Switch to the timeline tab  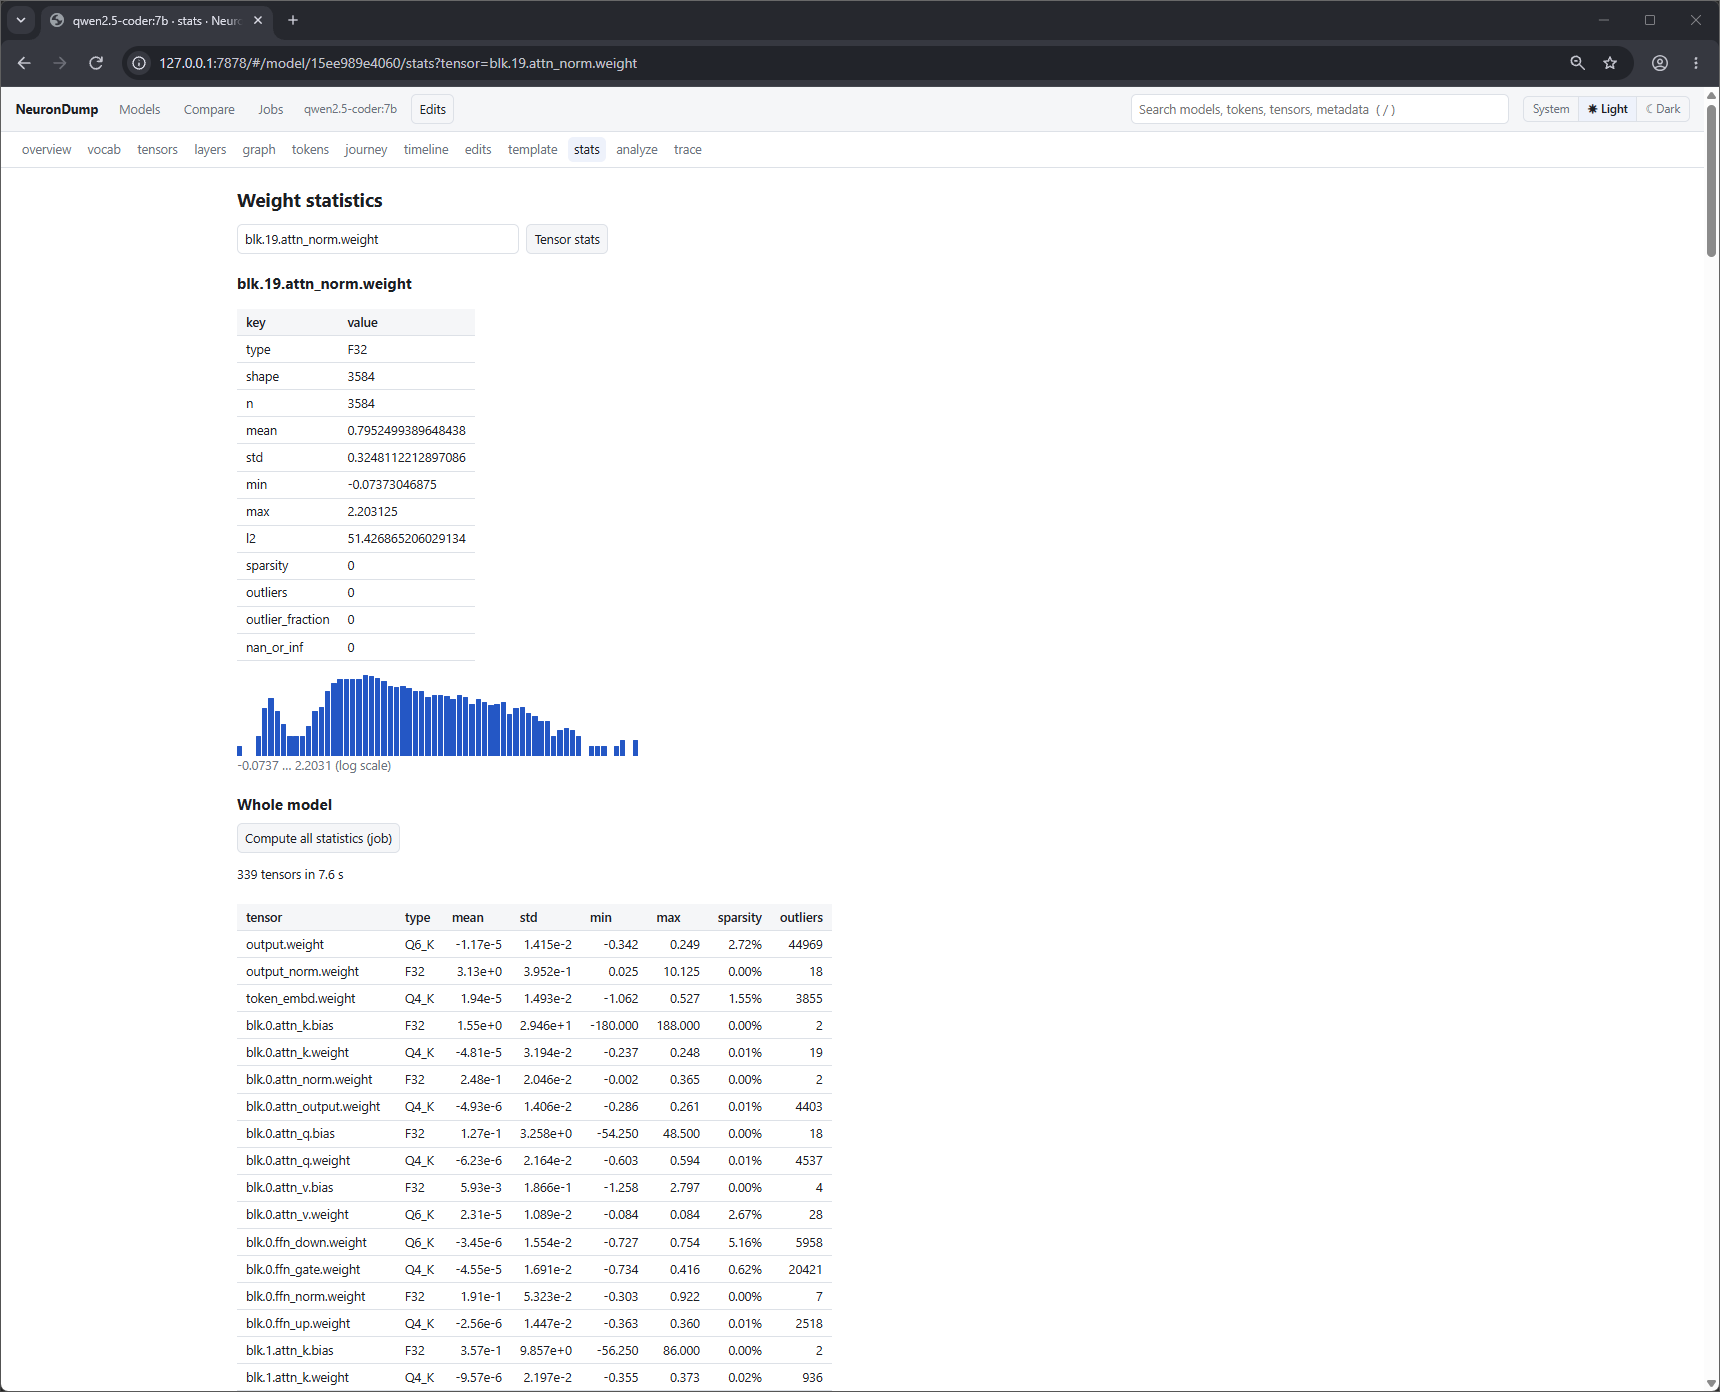click(426, 150)
